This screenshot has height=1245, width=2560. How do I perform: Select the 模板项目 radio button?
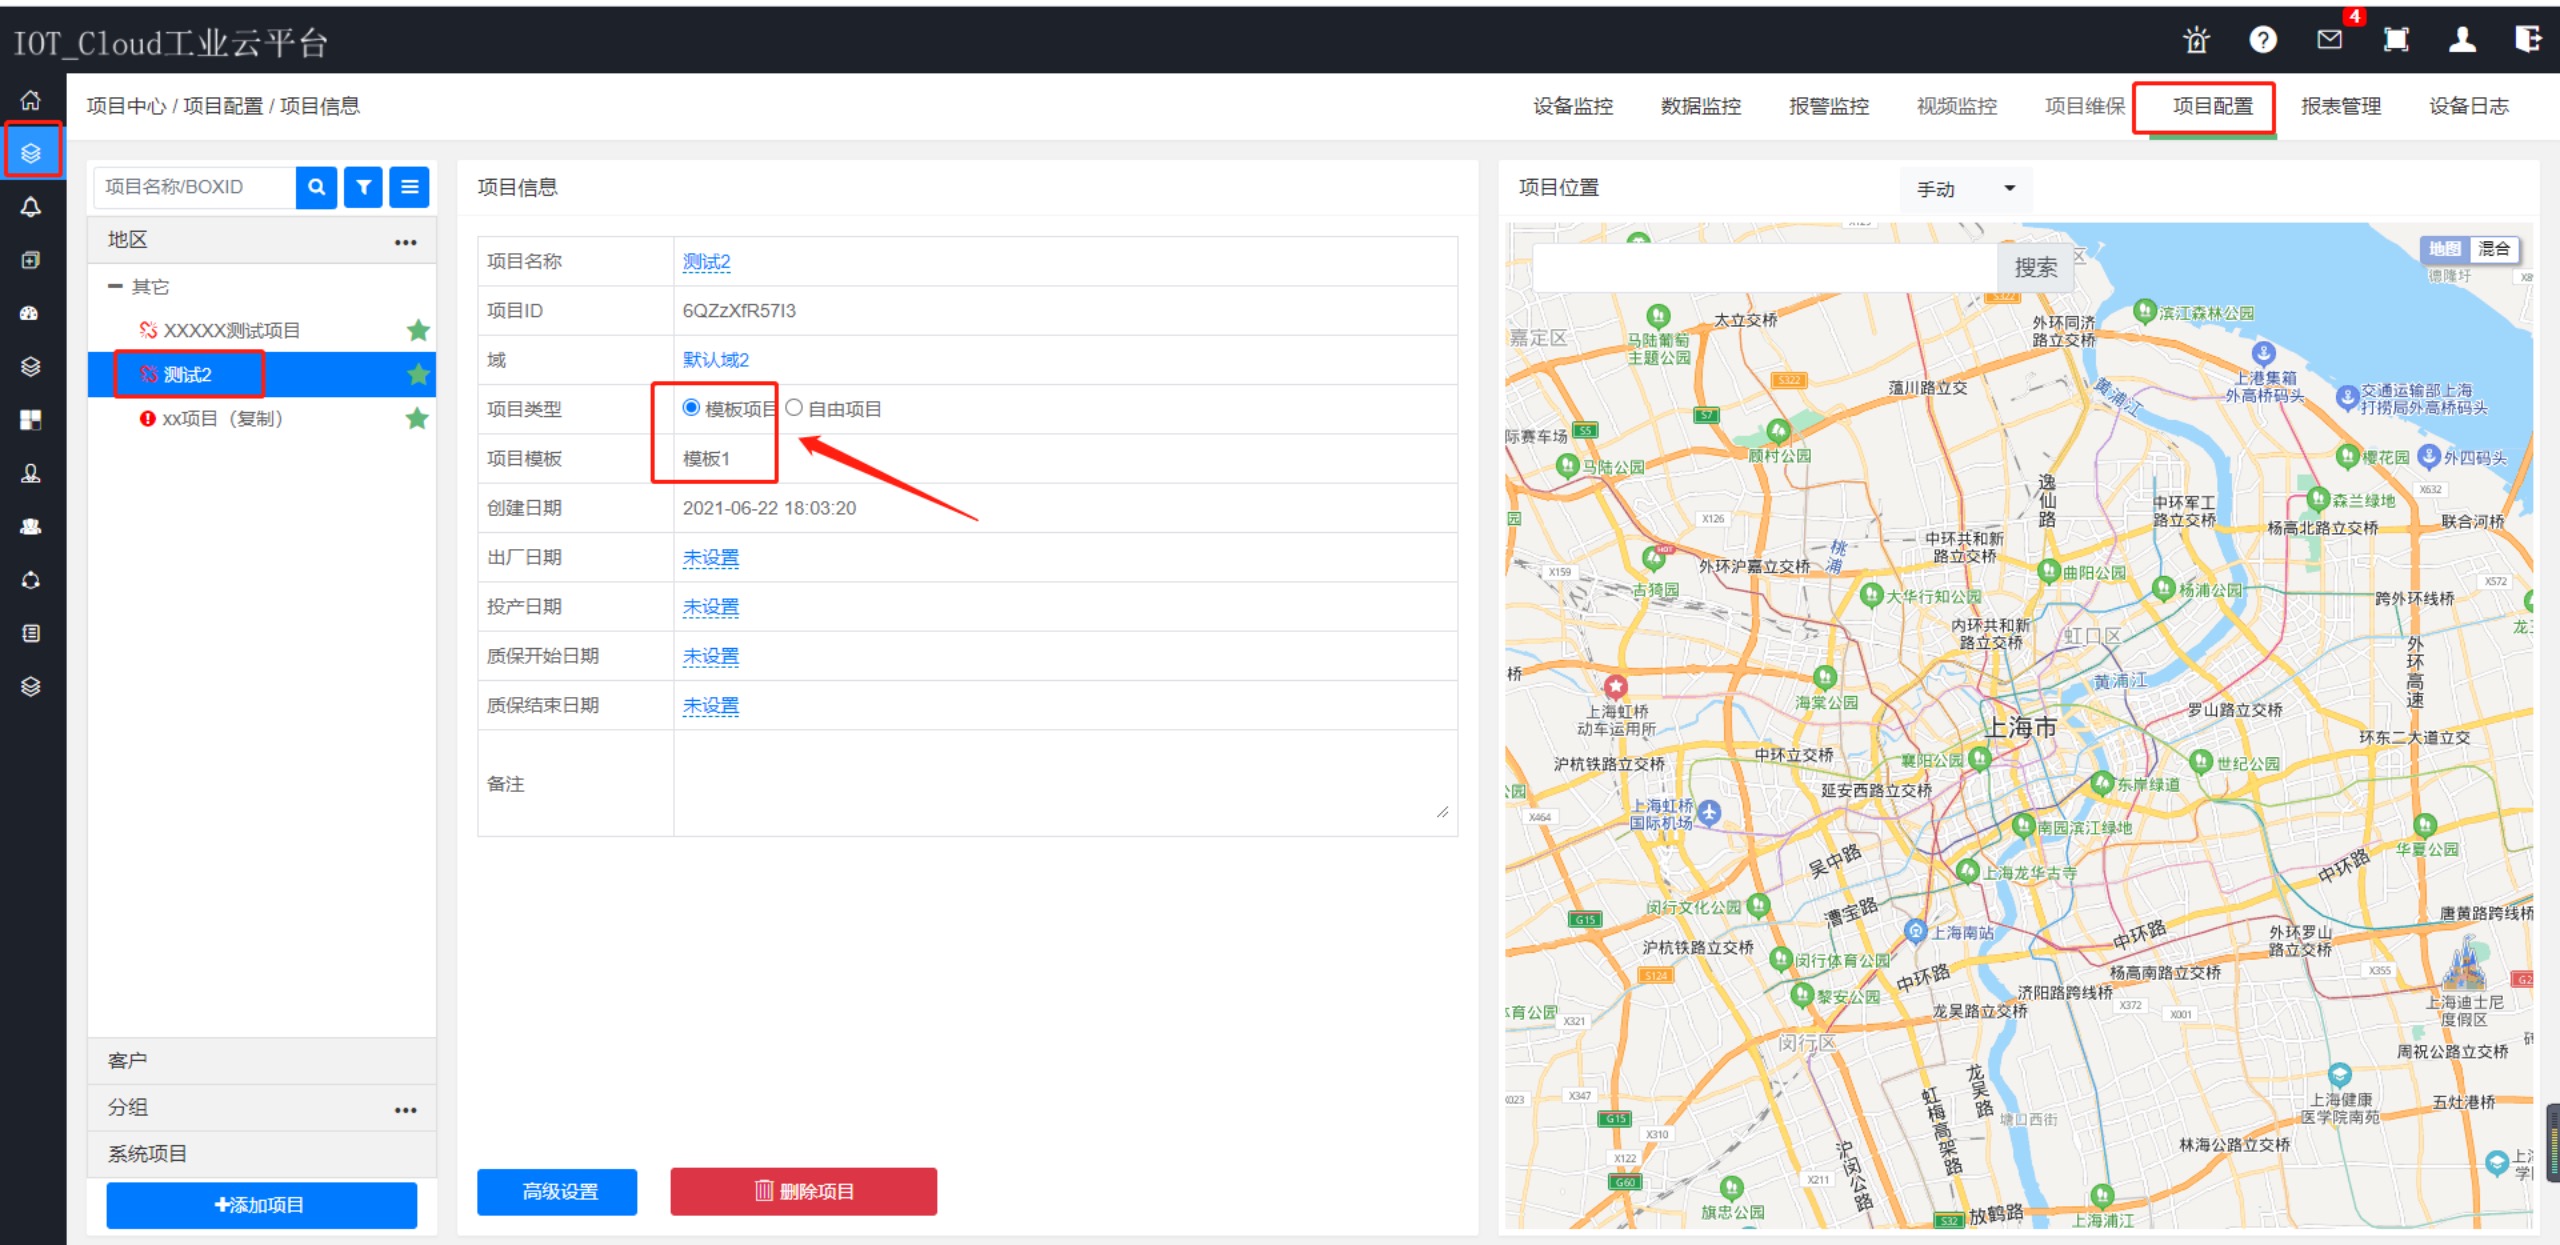point(691,408)
